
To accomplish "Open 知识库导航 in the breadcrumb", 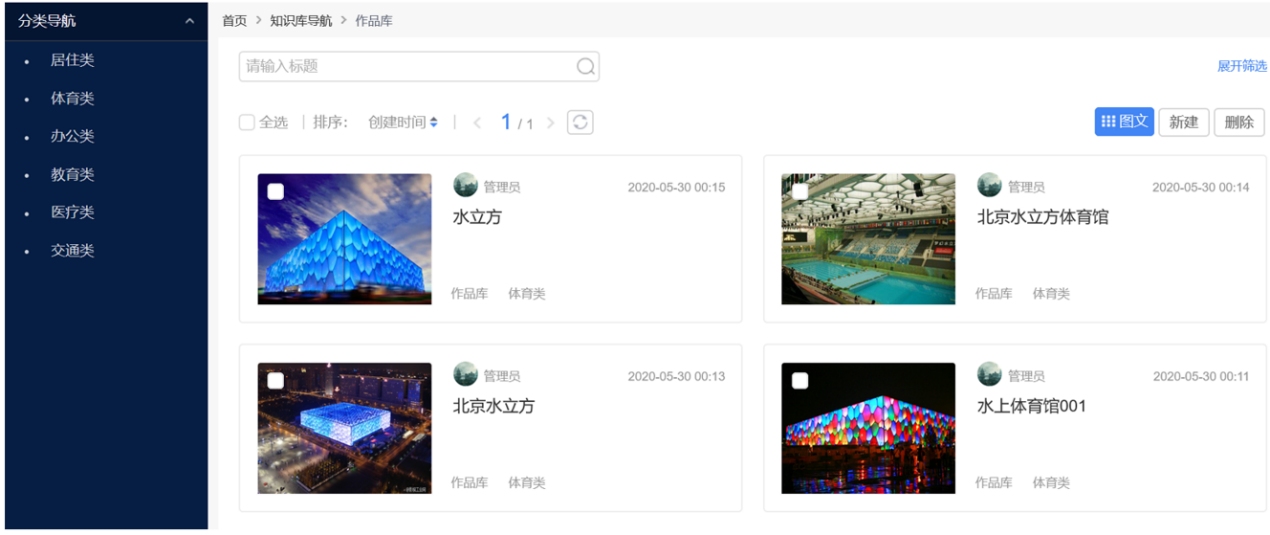I will click(301, 21).
